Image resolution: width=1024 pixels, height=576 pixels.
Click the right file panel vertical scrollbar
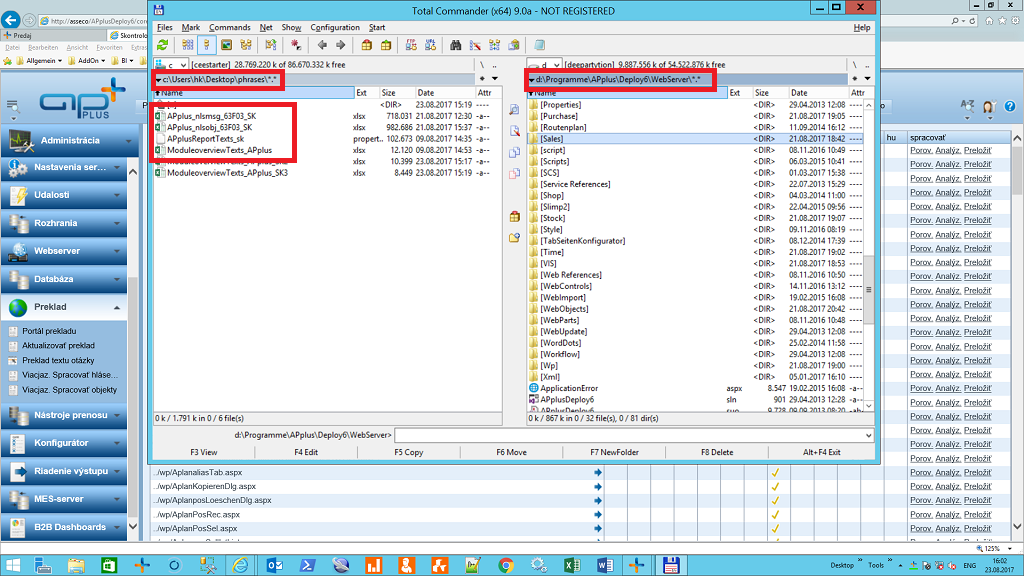[x=869, y=255]
